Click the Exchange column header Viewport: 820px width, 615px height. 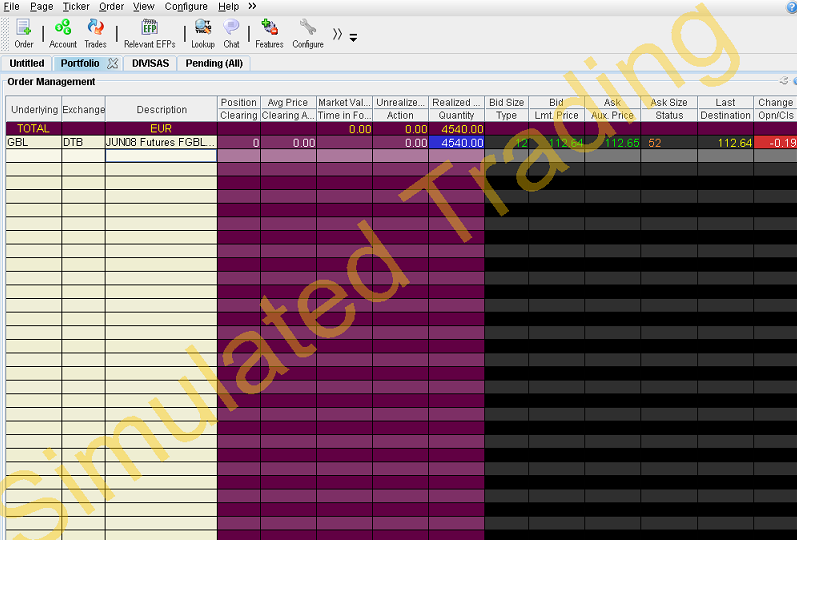[x=84, y=109]
